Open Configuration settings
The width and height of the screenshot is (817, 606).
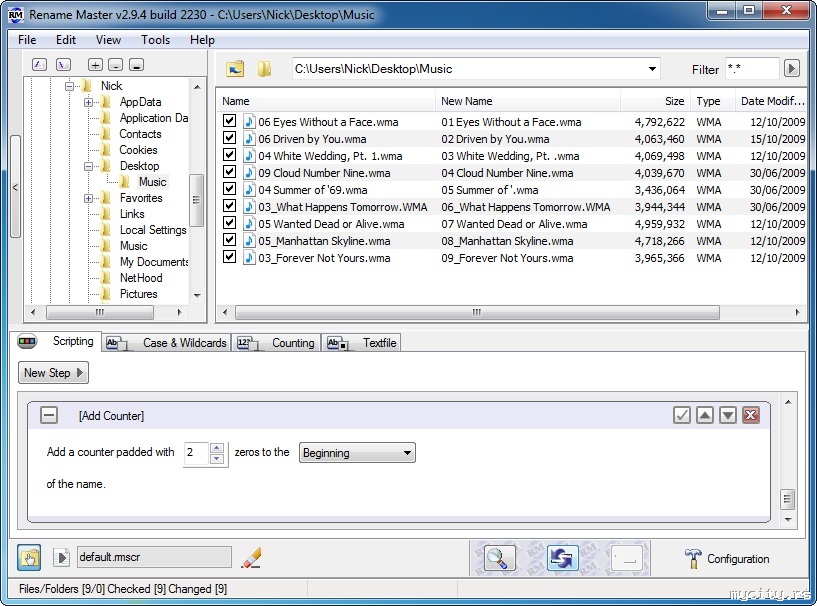(727, 559)
